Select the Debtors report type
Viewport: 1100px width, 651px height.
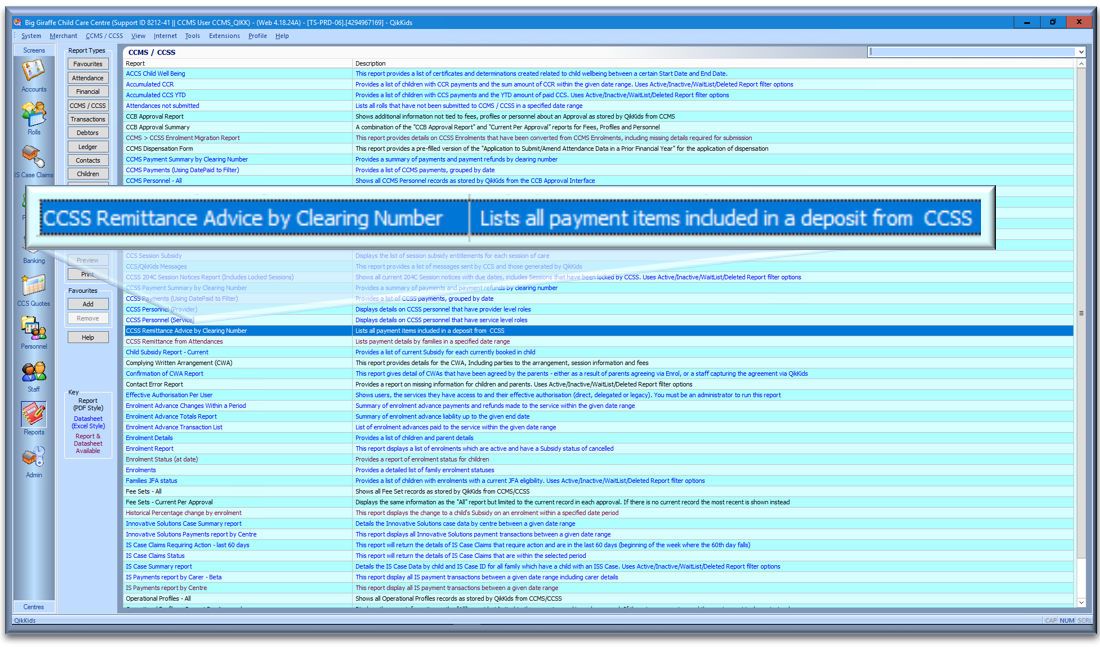coord(88,133)
